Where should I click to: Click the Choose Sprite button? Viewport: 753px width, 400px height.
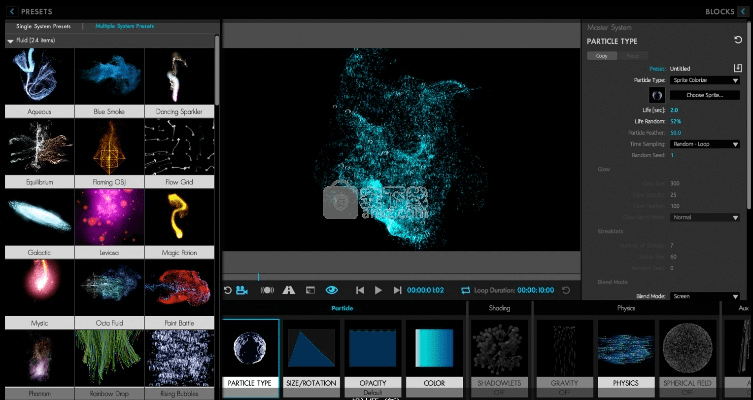pos(705,94)
